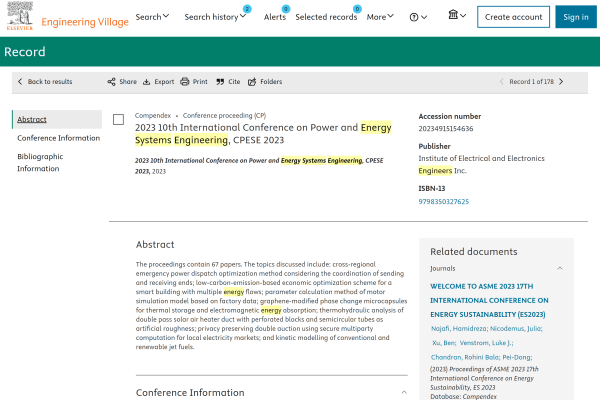Click the Sign in button
The height and width of the screenshot is (400, 600).
tap(576, 17)
